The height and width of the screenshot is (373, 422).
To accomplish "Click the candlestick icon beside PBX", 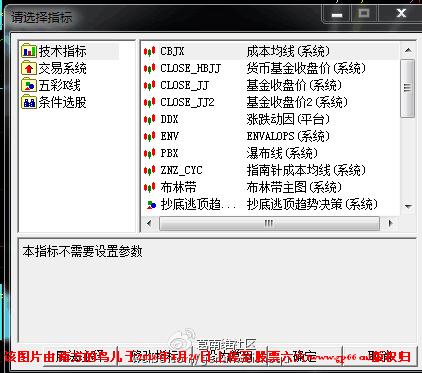I will tap(150, 153).
